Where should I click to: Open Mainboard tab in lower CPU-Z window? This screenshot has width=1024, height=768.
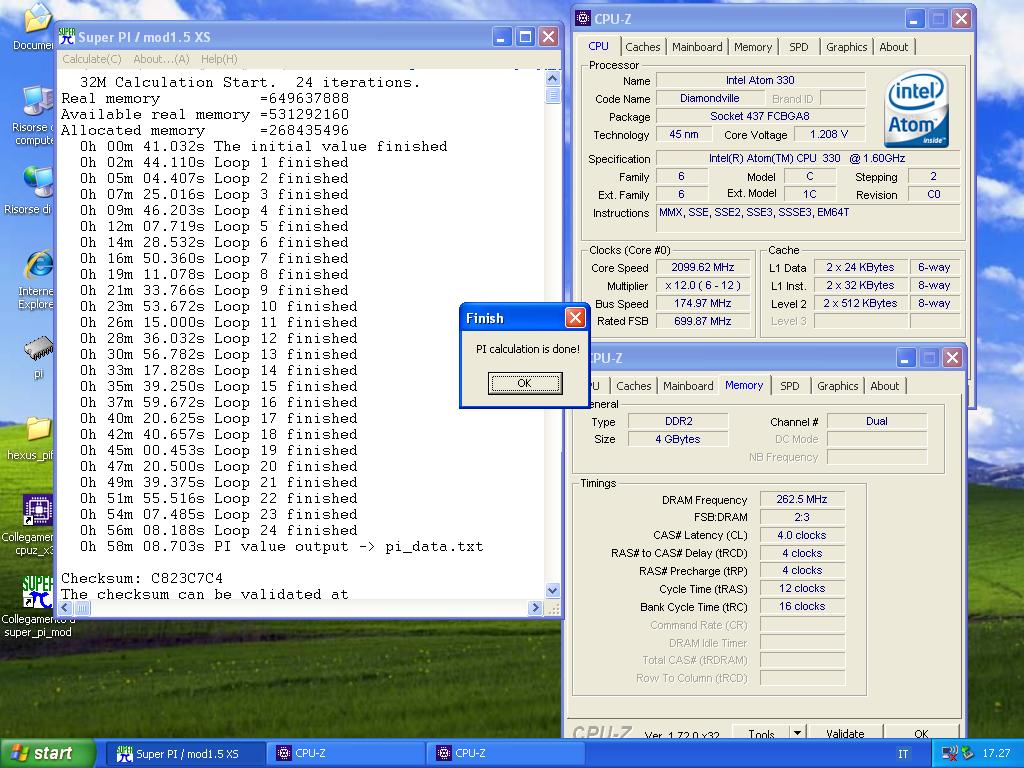coord(688,386)
